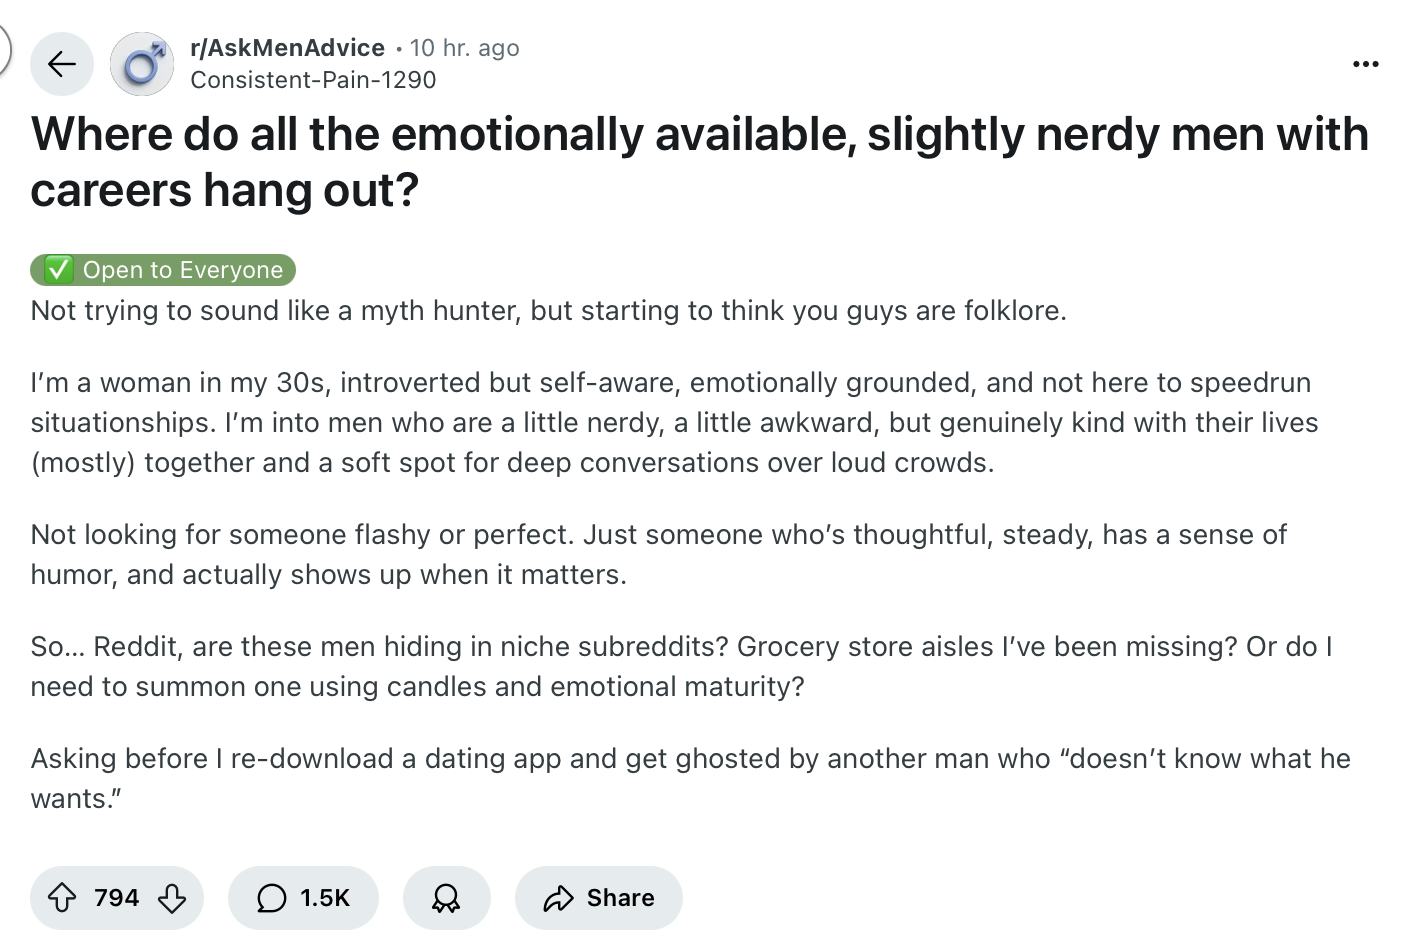Go back using the left arrow button
1406x942 pixels.
[x=62, y=64]
